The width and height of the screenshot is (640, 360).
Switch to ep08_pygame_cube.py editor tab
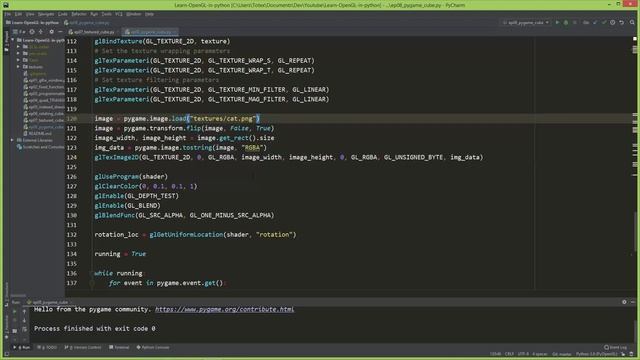(150, 32)
